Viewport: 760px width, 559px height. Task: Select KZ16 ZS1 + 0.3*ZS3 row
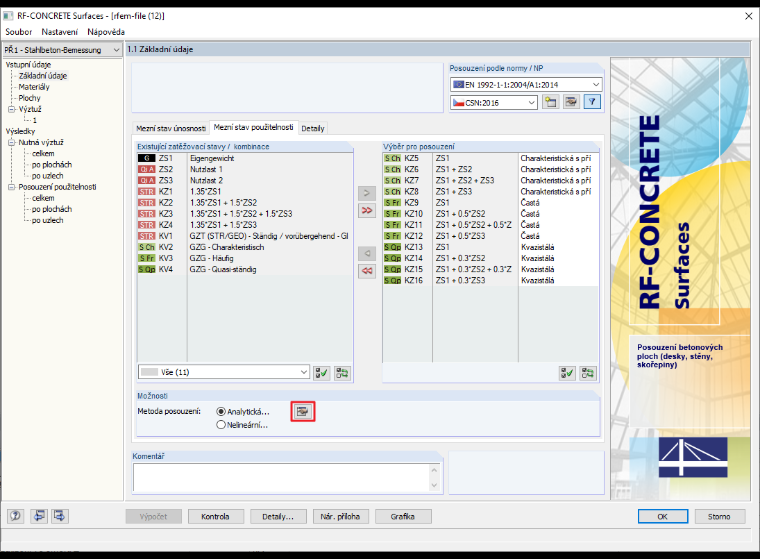[491, 281]
